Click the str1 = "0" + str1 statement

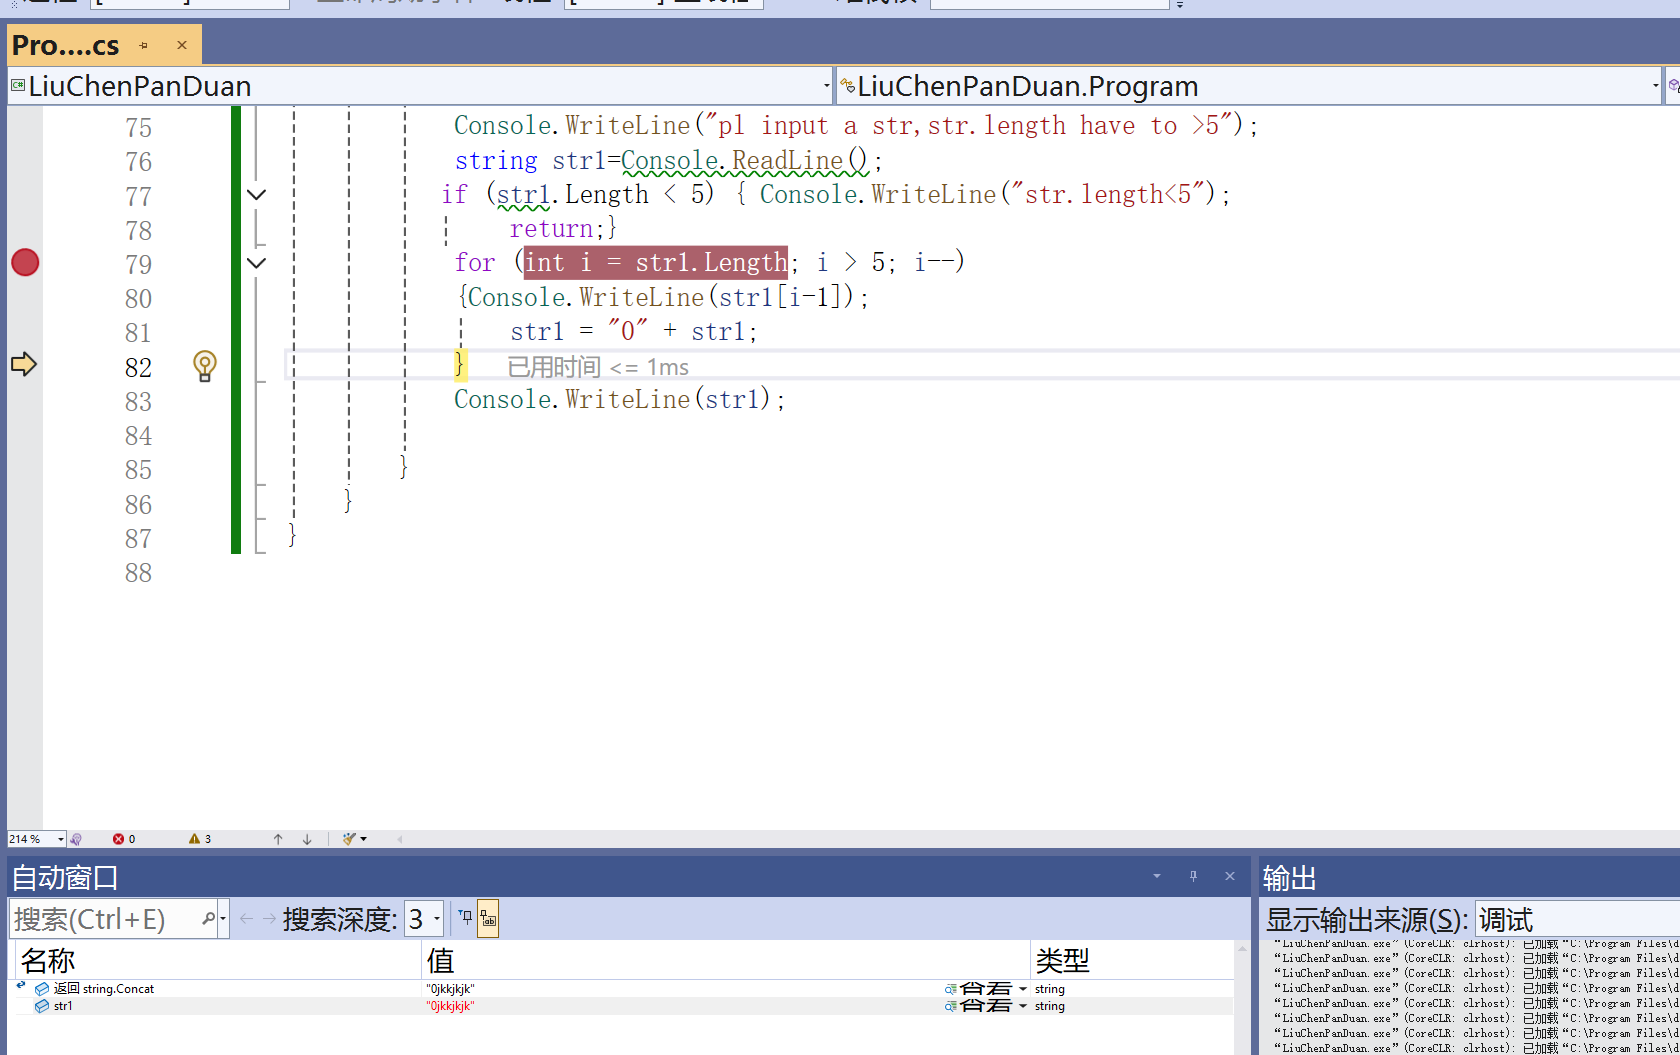pyautogui.click(x=634, y=331)
